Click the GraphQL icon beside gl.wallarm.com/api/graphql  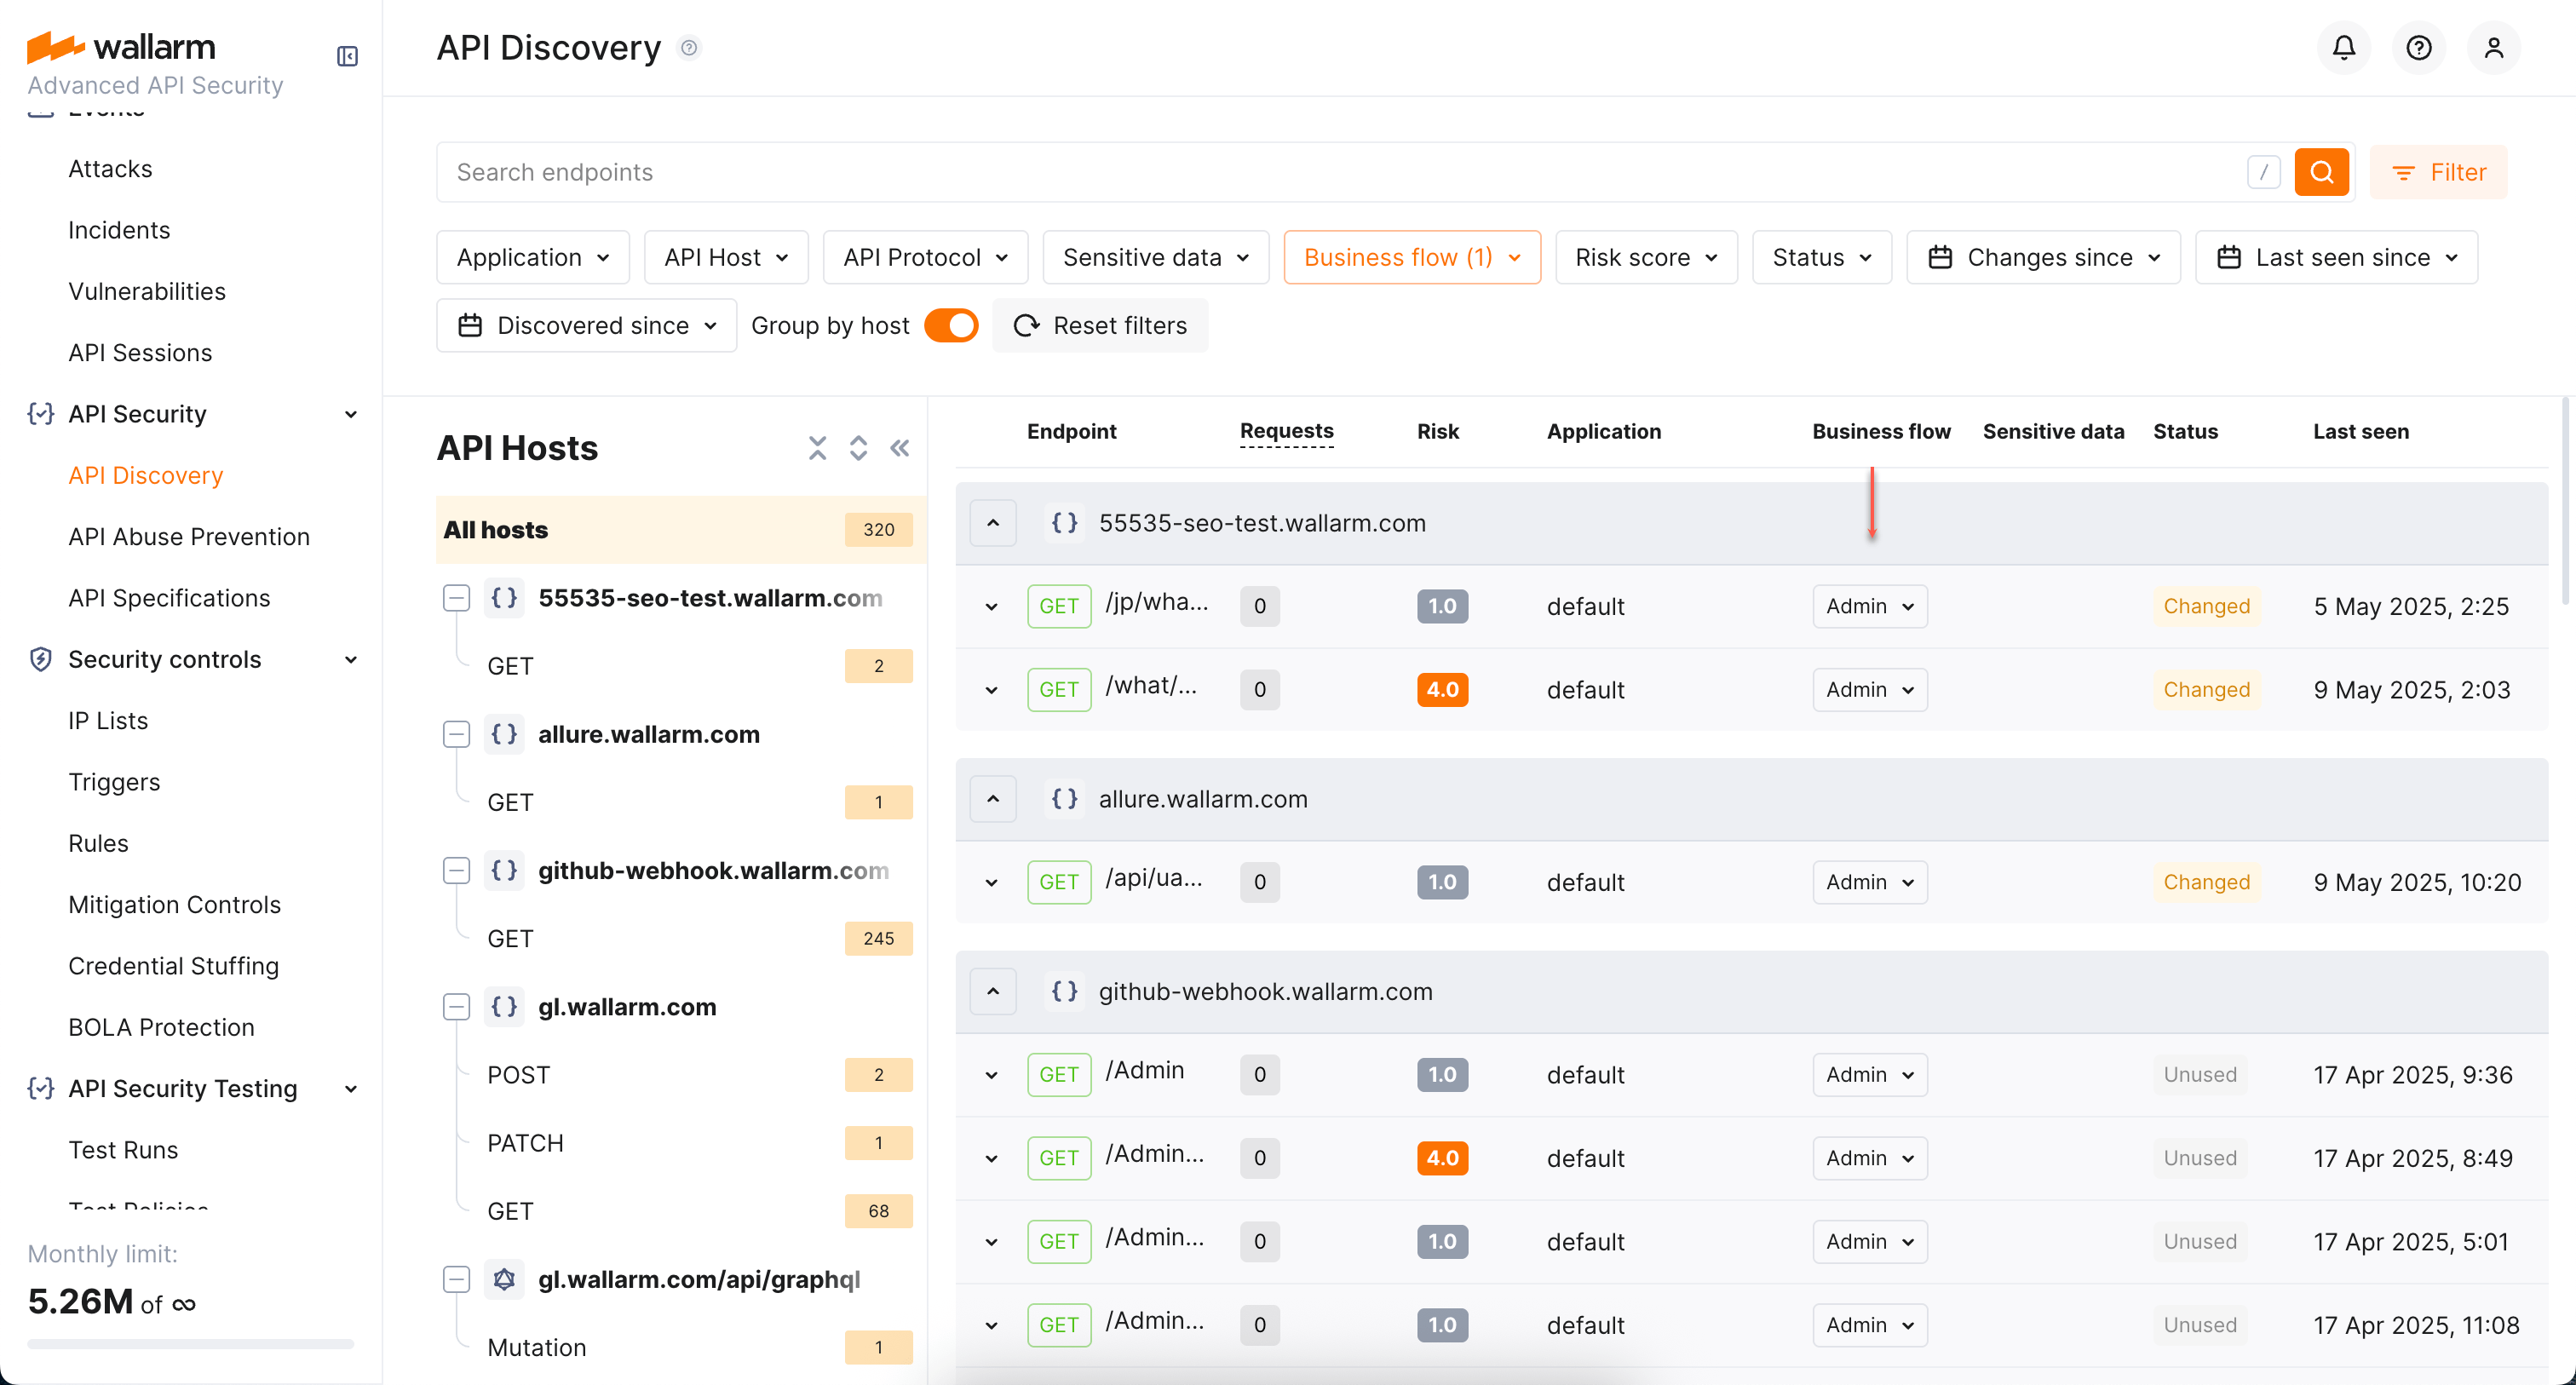[505, 1279]
